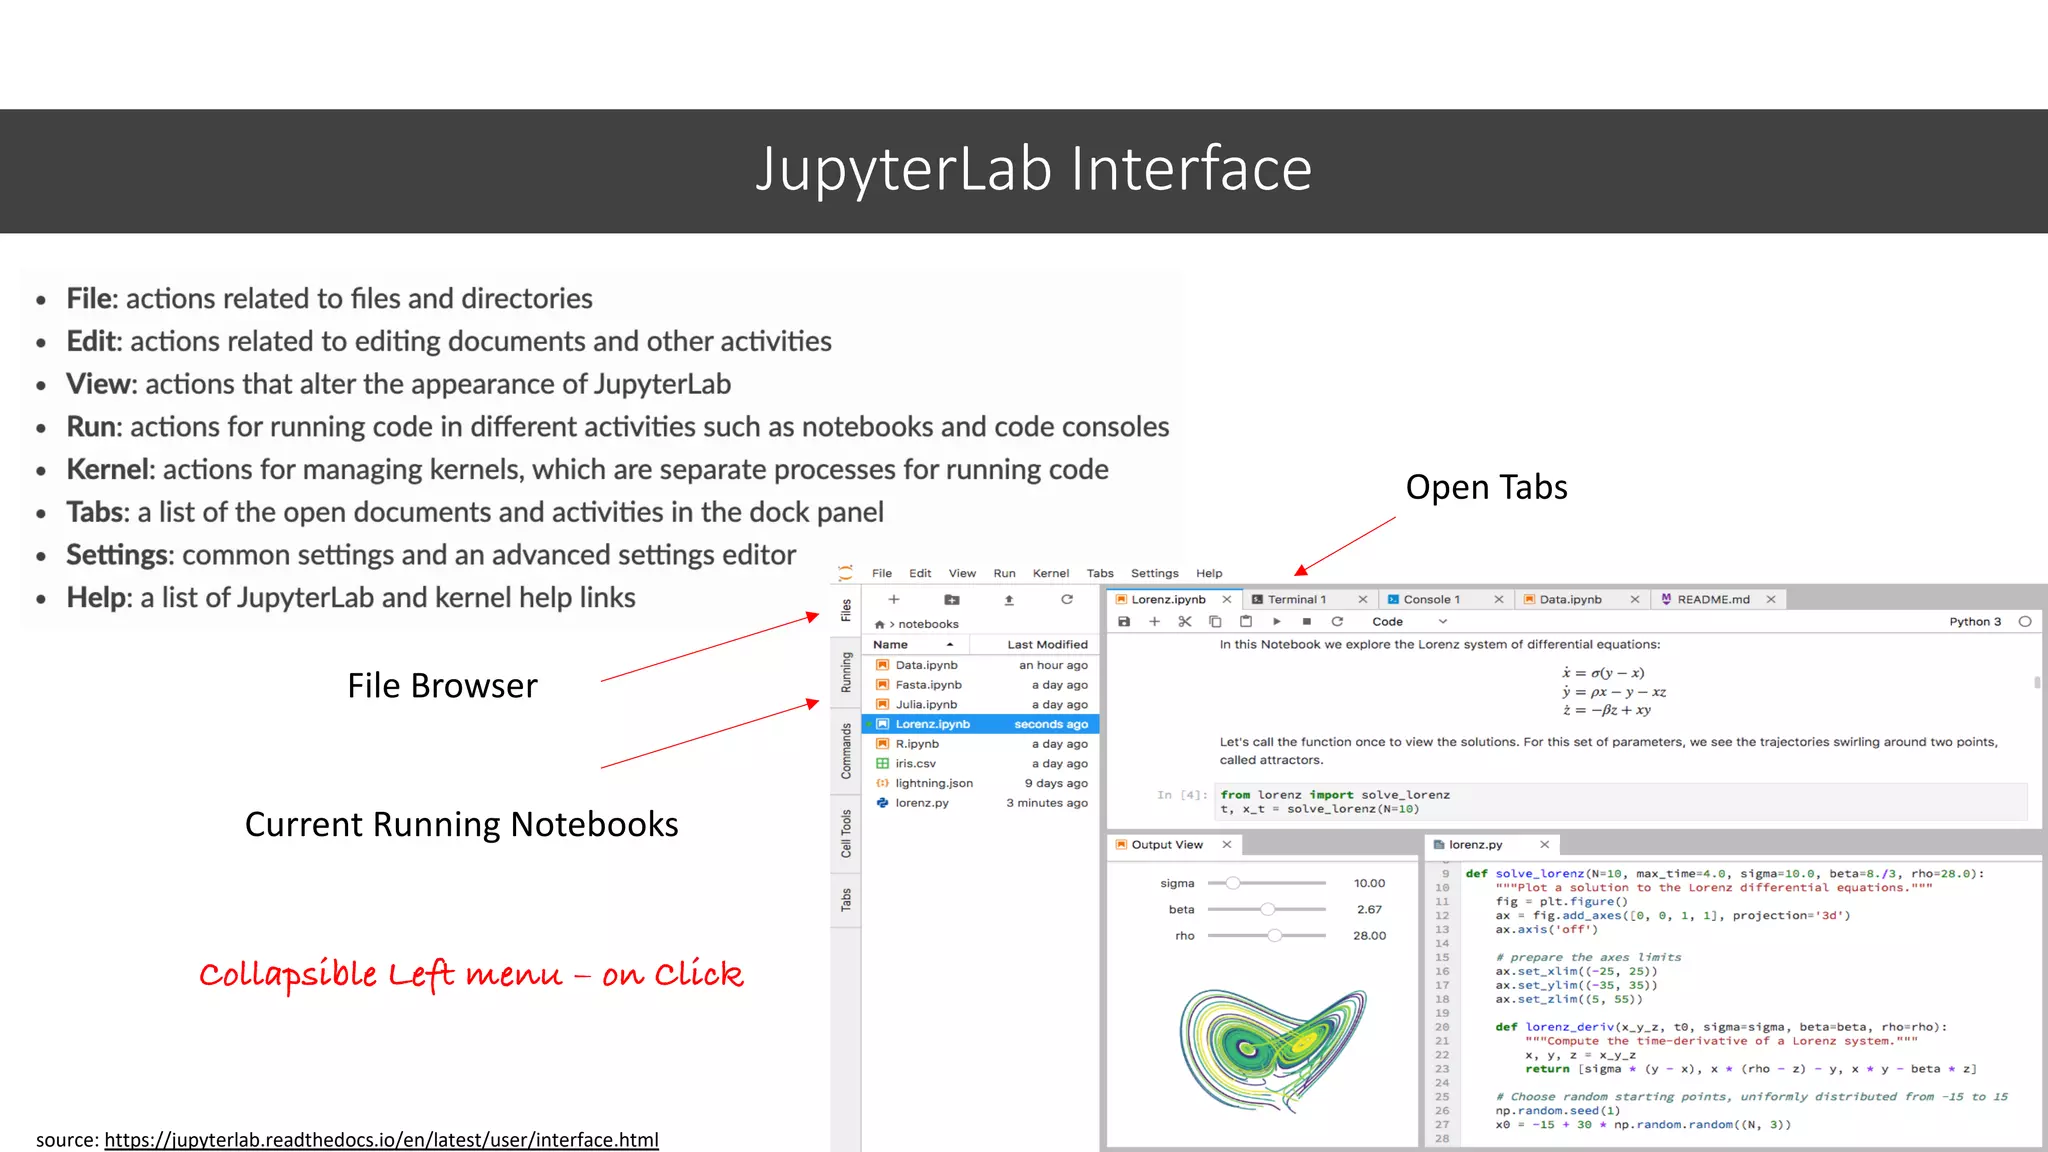Open the Settings menu
2048x1152 pixels.
(1155, 573)
